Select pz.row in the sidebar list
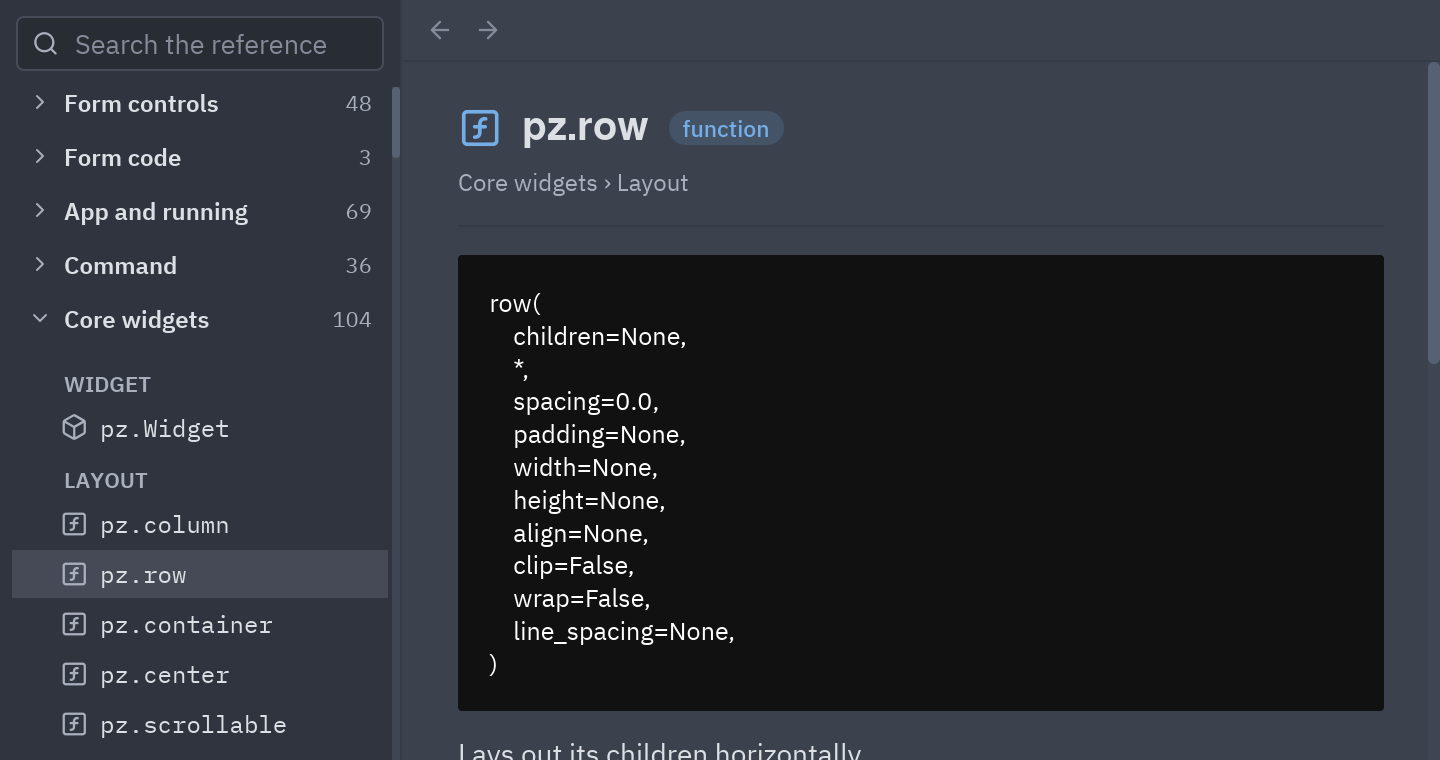Image resolution: width=1440 pixels, height=760 pixels. [x=200, y=574]
